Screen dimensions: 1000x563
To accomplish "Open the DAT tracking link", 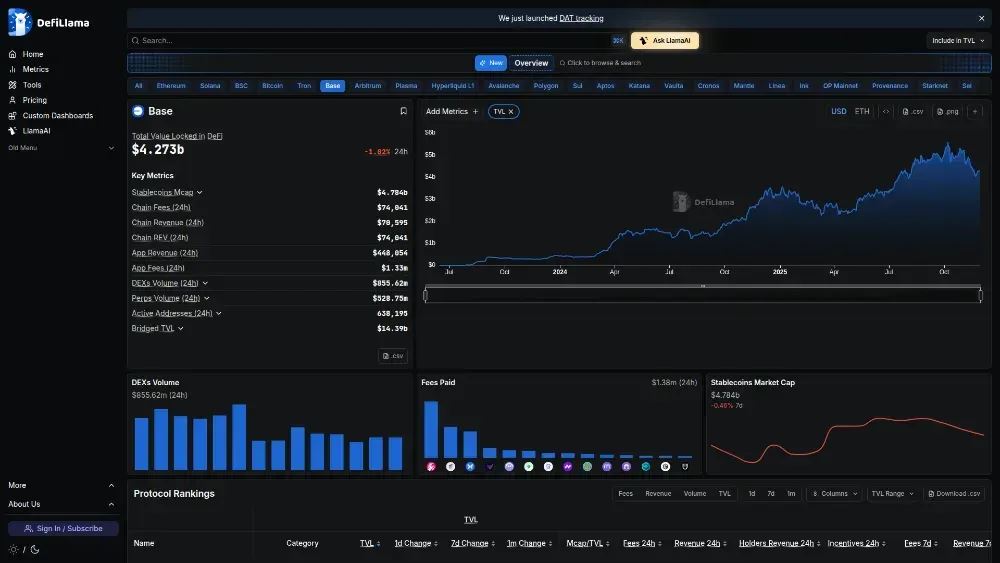I will tap(581, 18).
